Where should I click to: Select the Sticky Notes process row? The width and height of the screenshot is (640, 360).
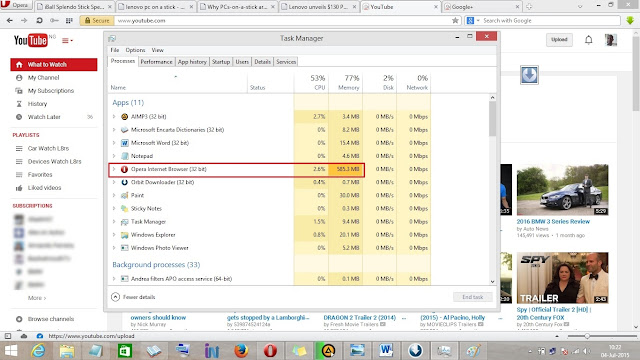[x=269, y=209]
